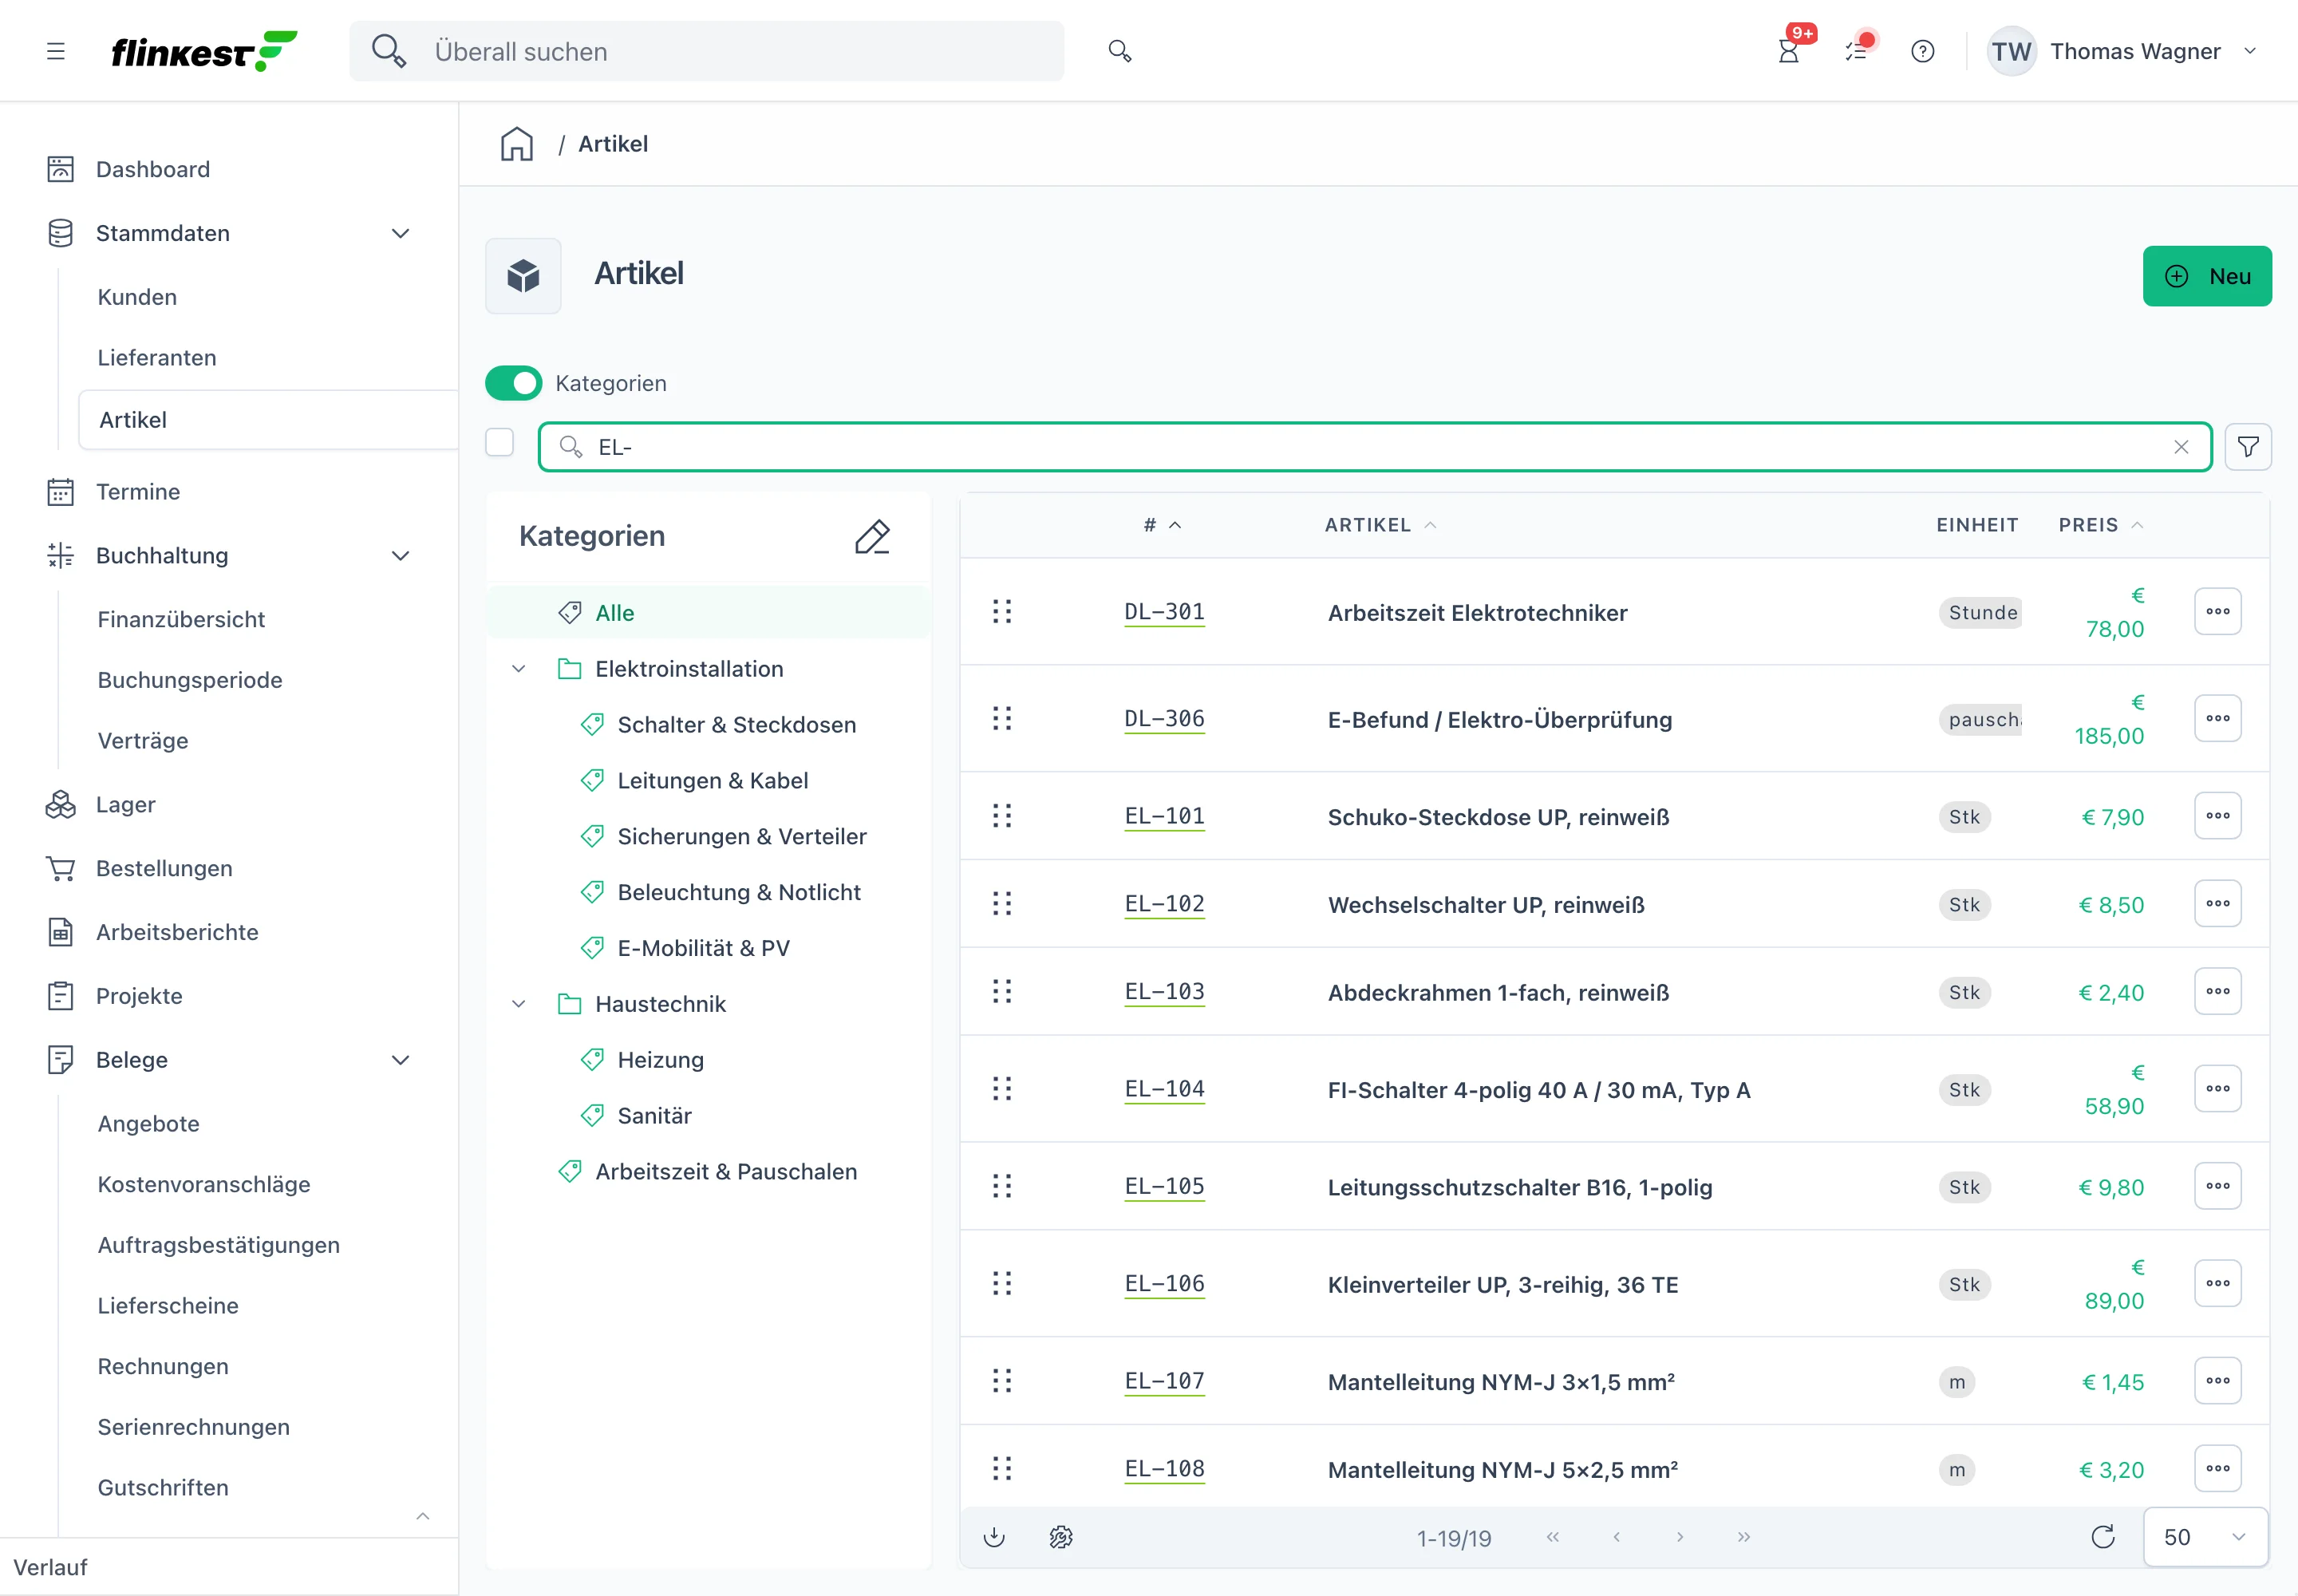The height and width of the screenshot is (1596, 2298).
Task: Open actions menu for EL-104
Action: click(x=2217, y=1088)
